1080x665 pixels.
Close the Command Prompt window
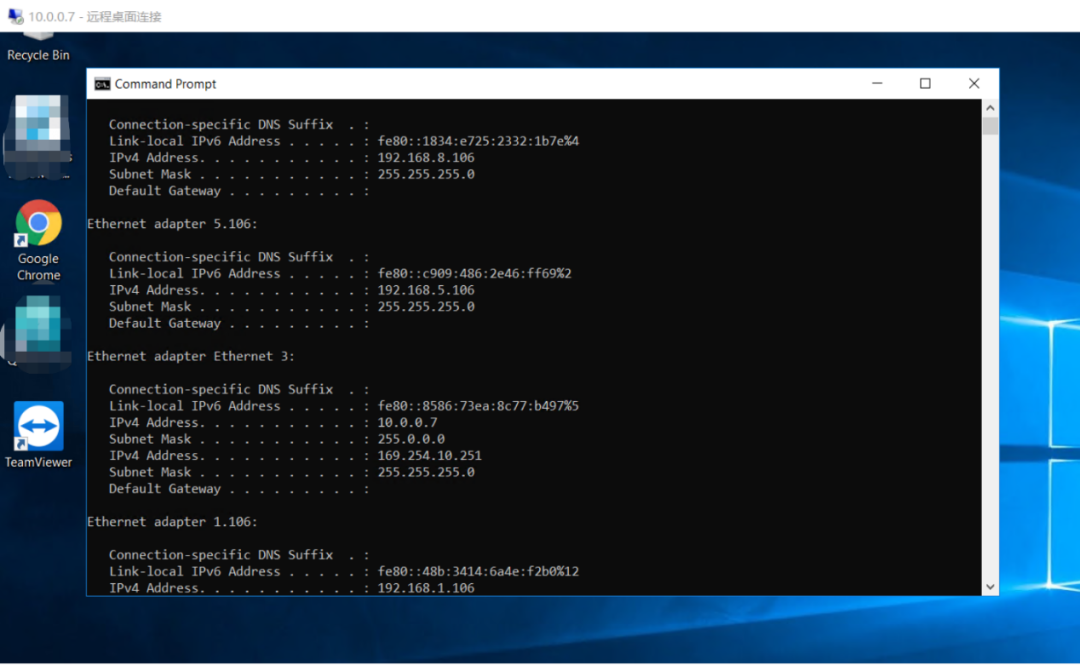point(974,83)
